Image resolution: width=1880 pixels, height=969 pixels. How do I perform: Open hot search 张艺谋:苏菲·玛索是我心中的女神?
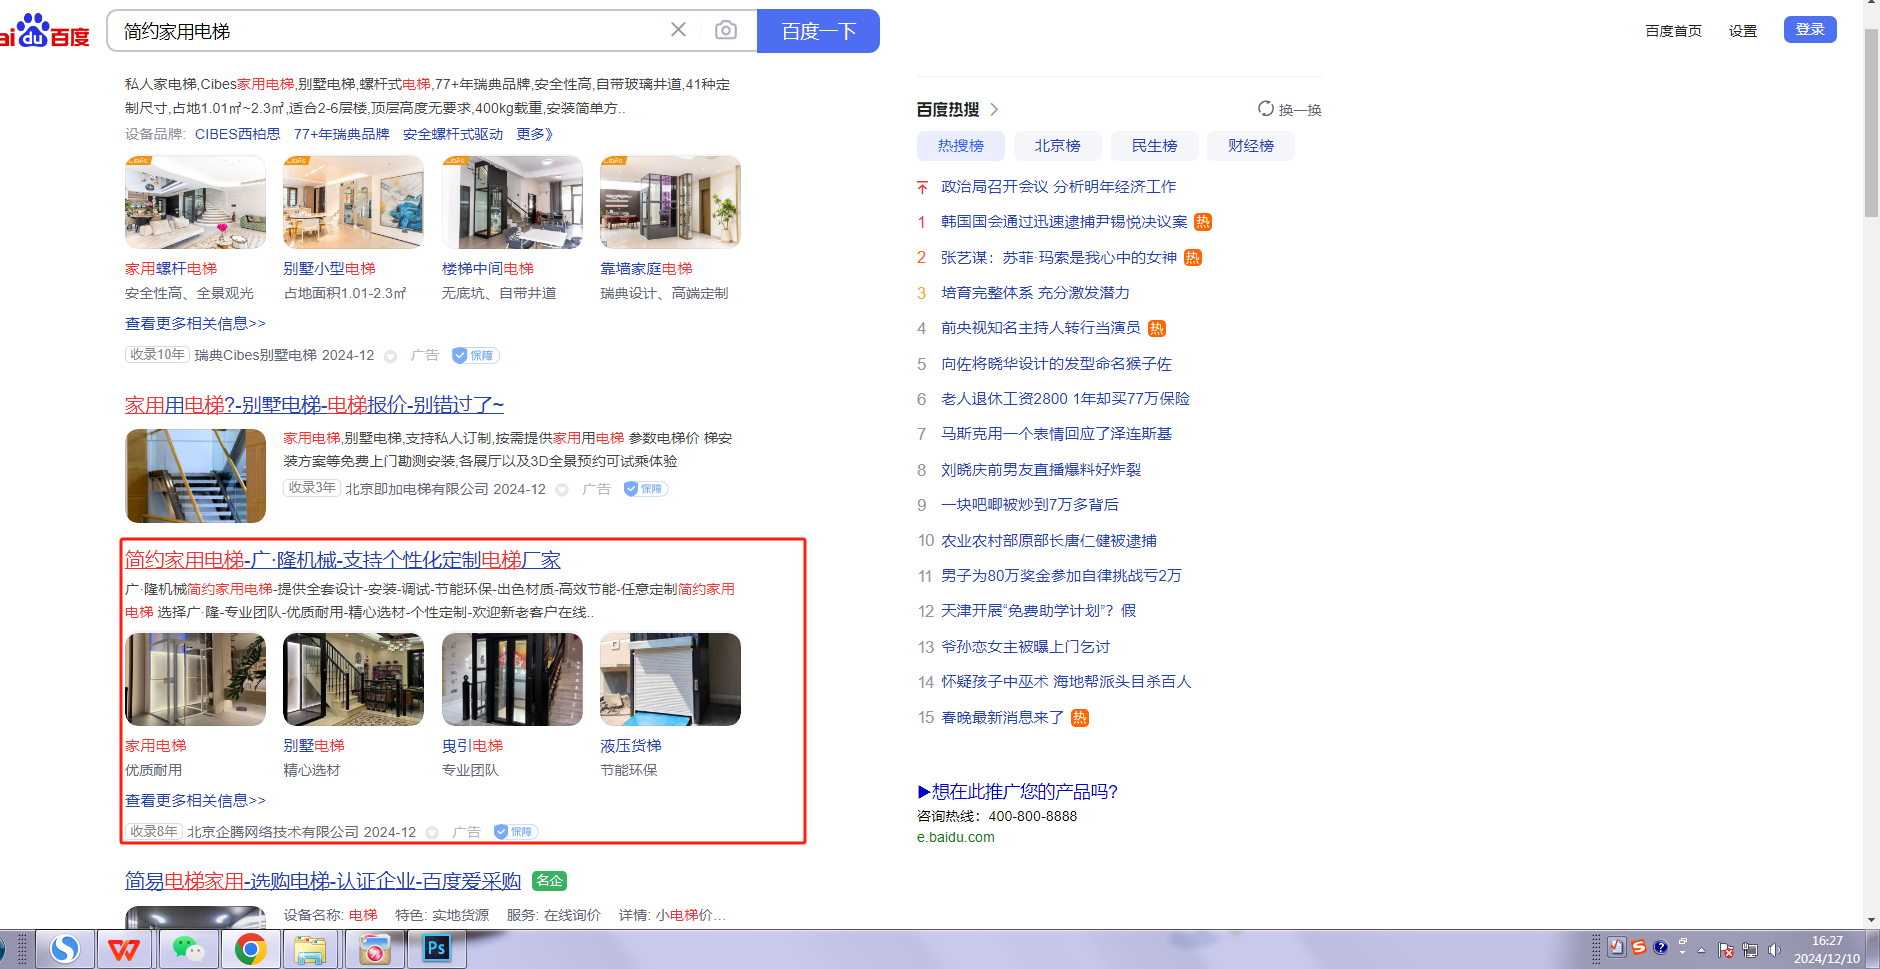1059,258
